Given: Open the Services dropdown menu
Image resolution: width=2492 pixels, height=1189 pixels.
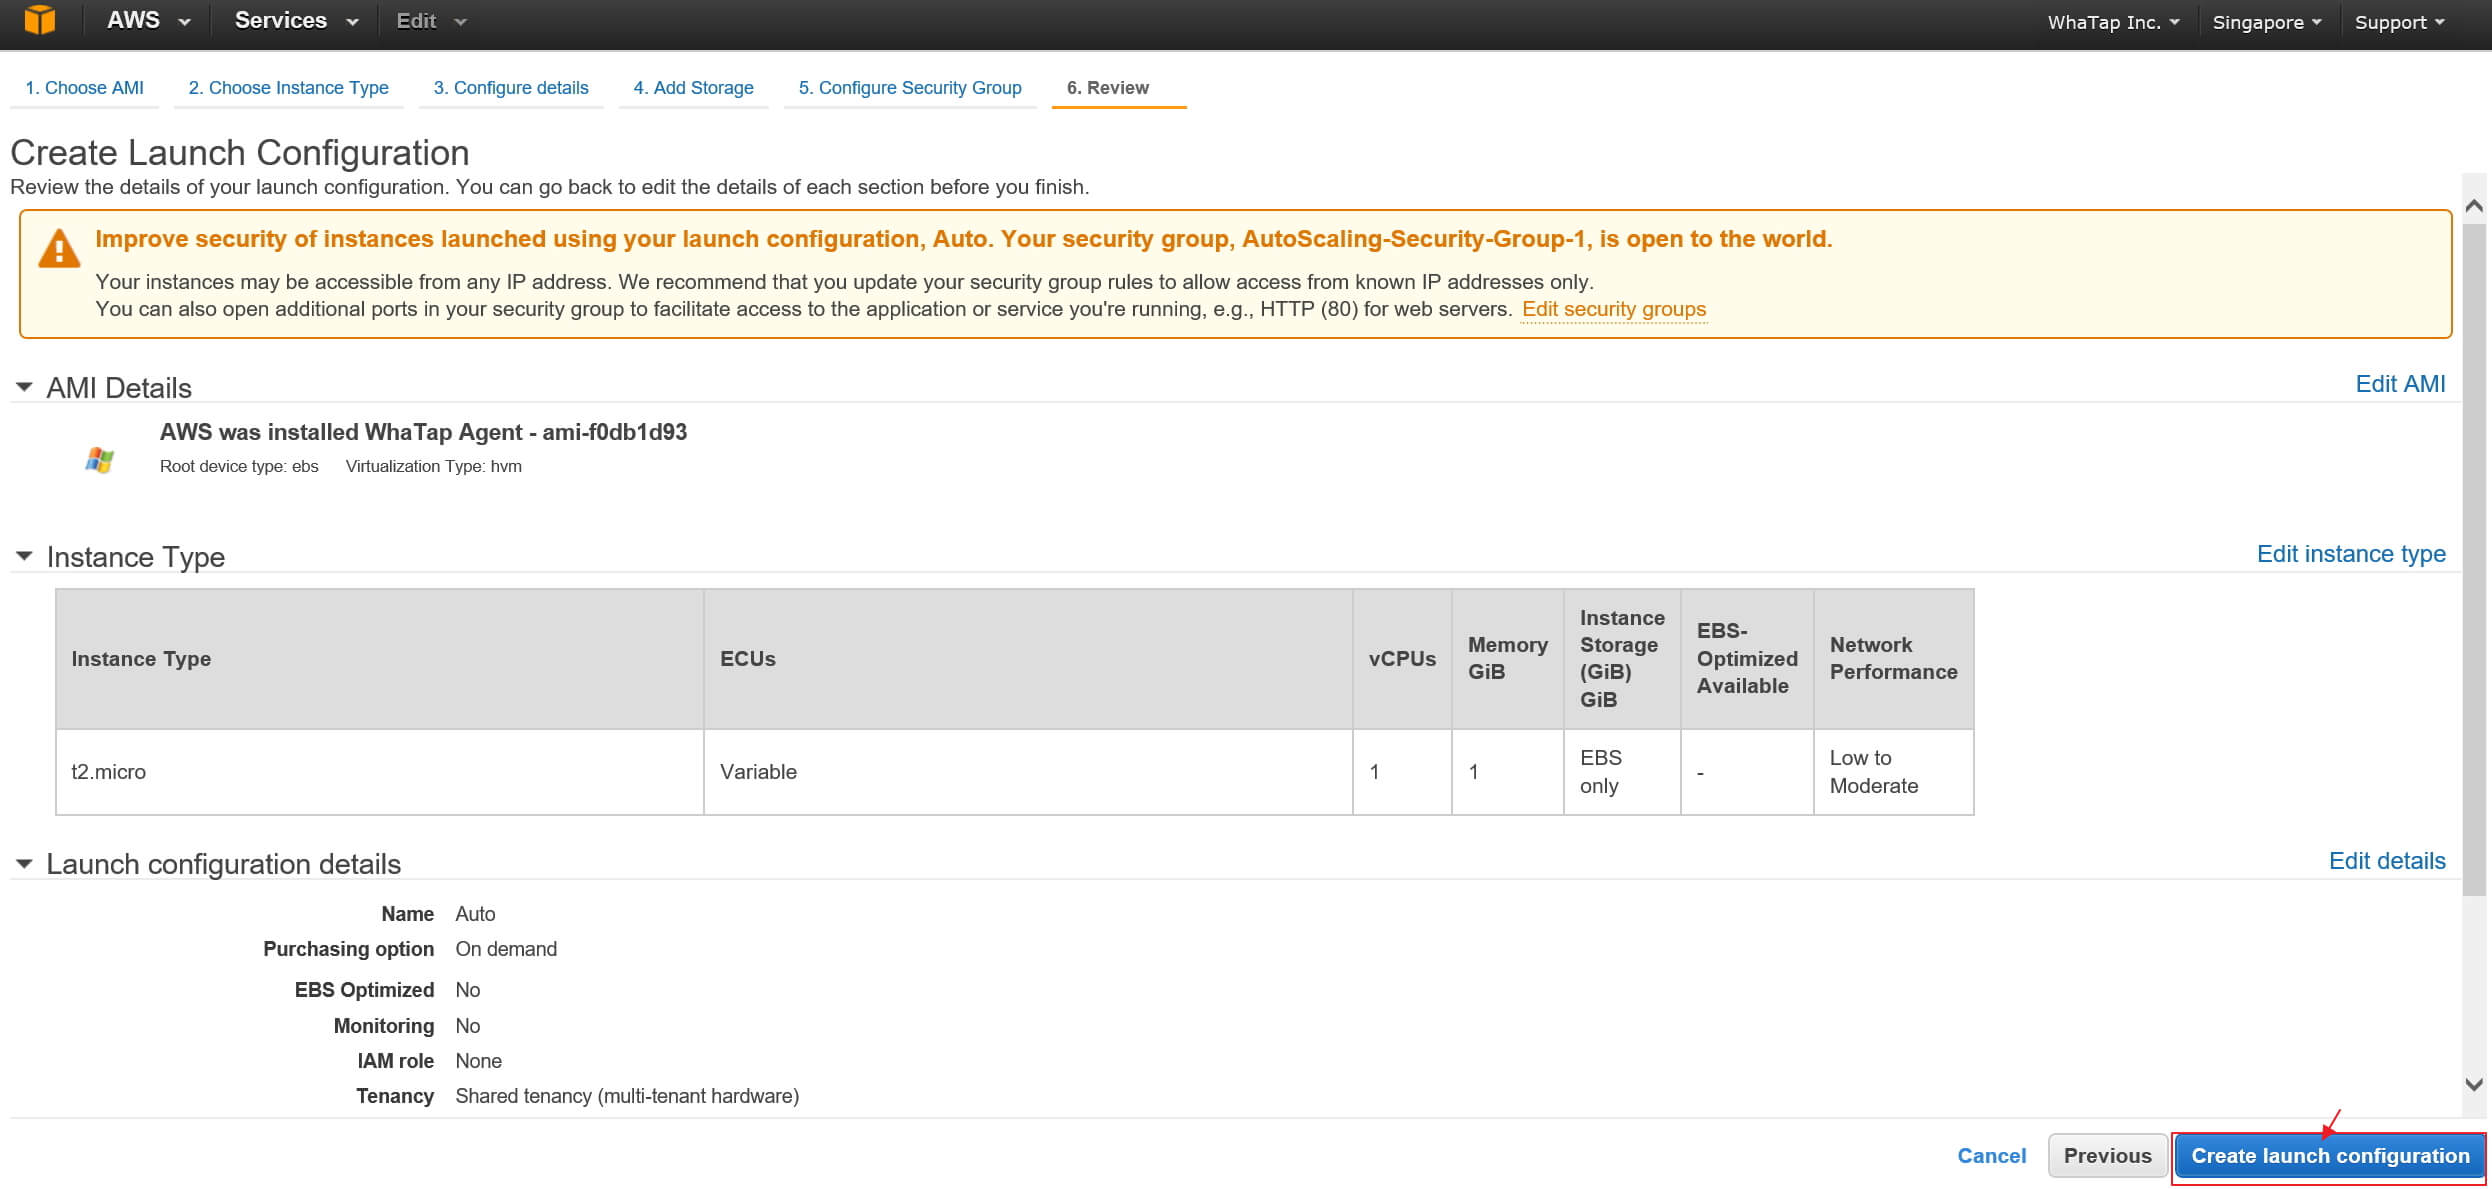Looking at the screenshot, I should tap(296, 21).
